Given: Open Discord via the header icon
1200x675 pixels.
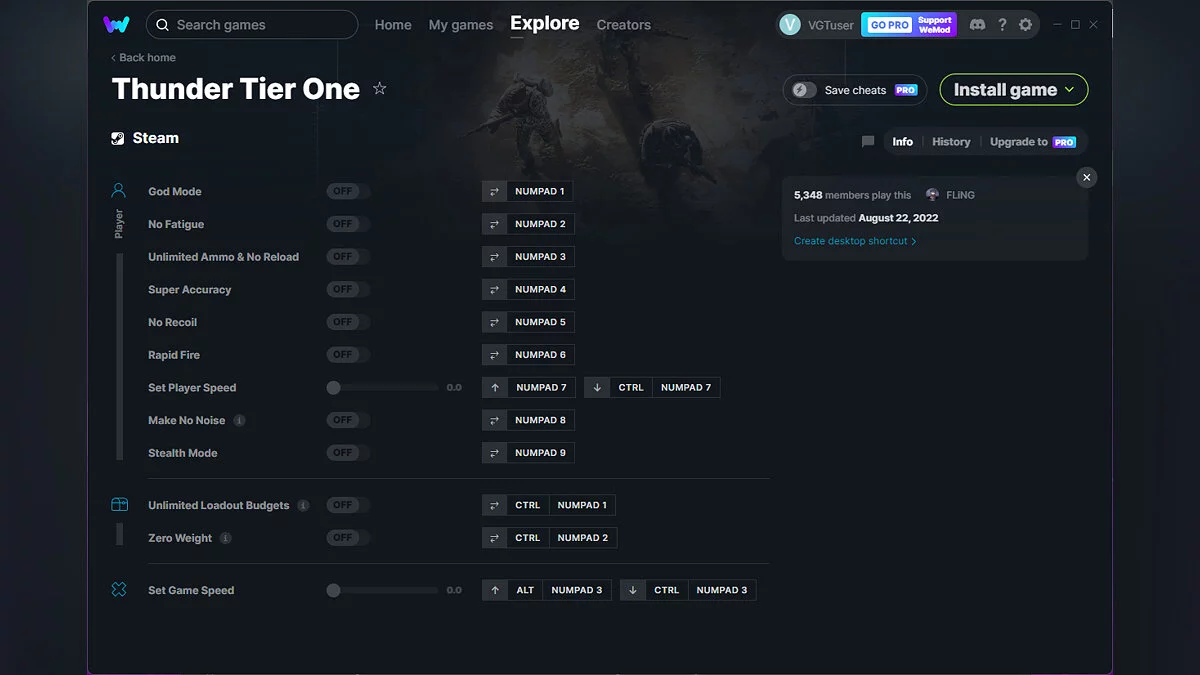Looking at the screenshot, I should coord(977,25).
